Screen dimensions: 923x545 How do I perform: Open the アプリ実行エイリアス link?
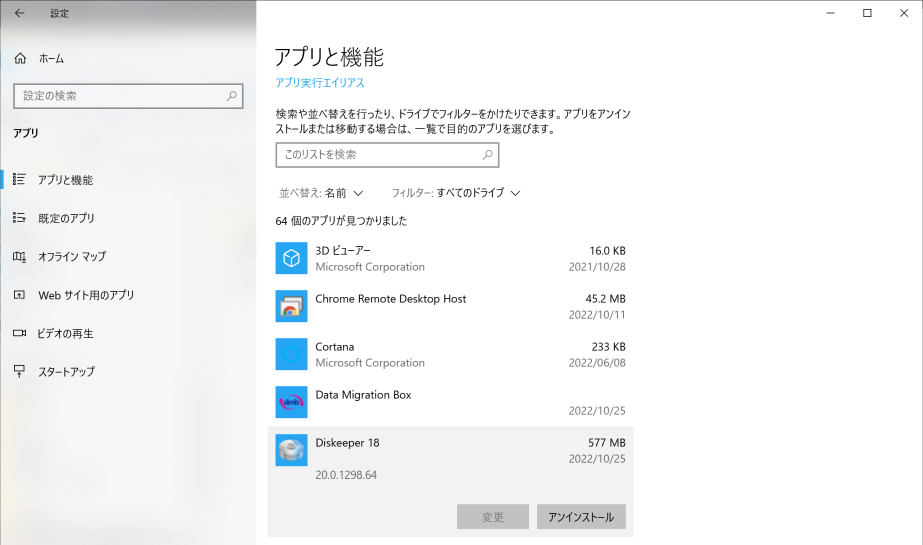(x=320, y=83)
